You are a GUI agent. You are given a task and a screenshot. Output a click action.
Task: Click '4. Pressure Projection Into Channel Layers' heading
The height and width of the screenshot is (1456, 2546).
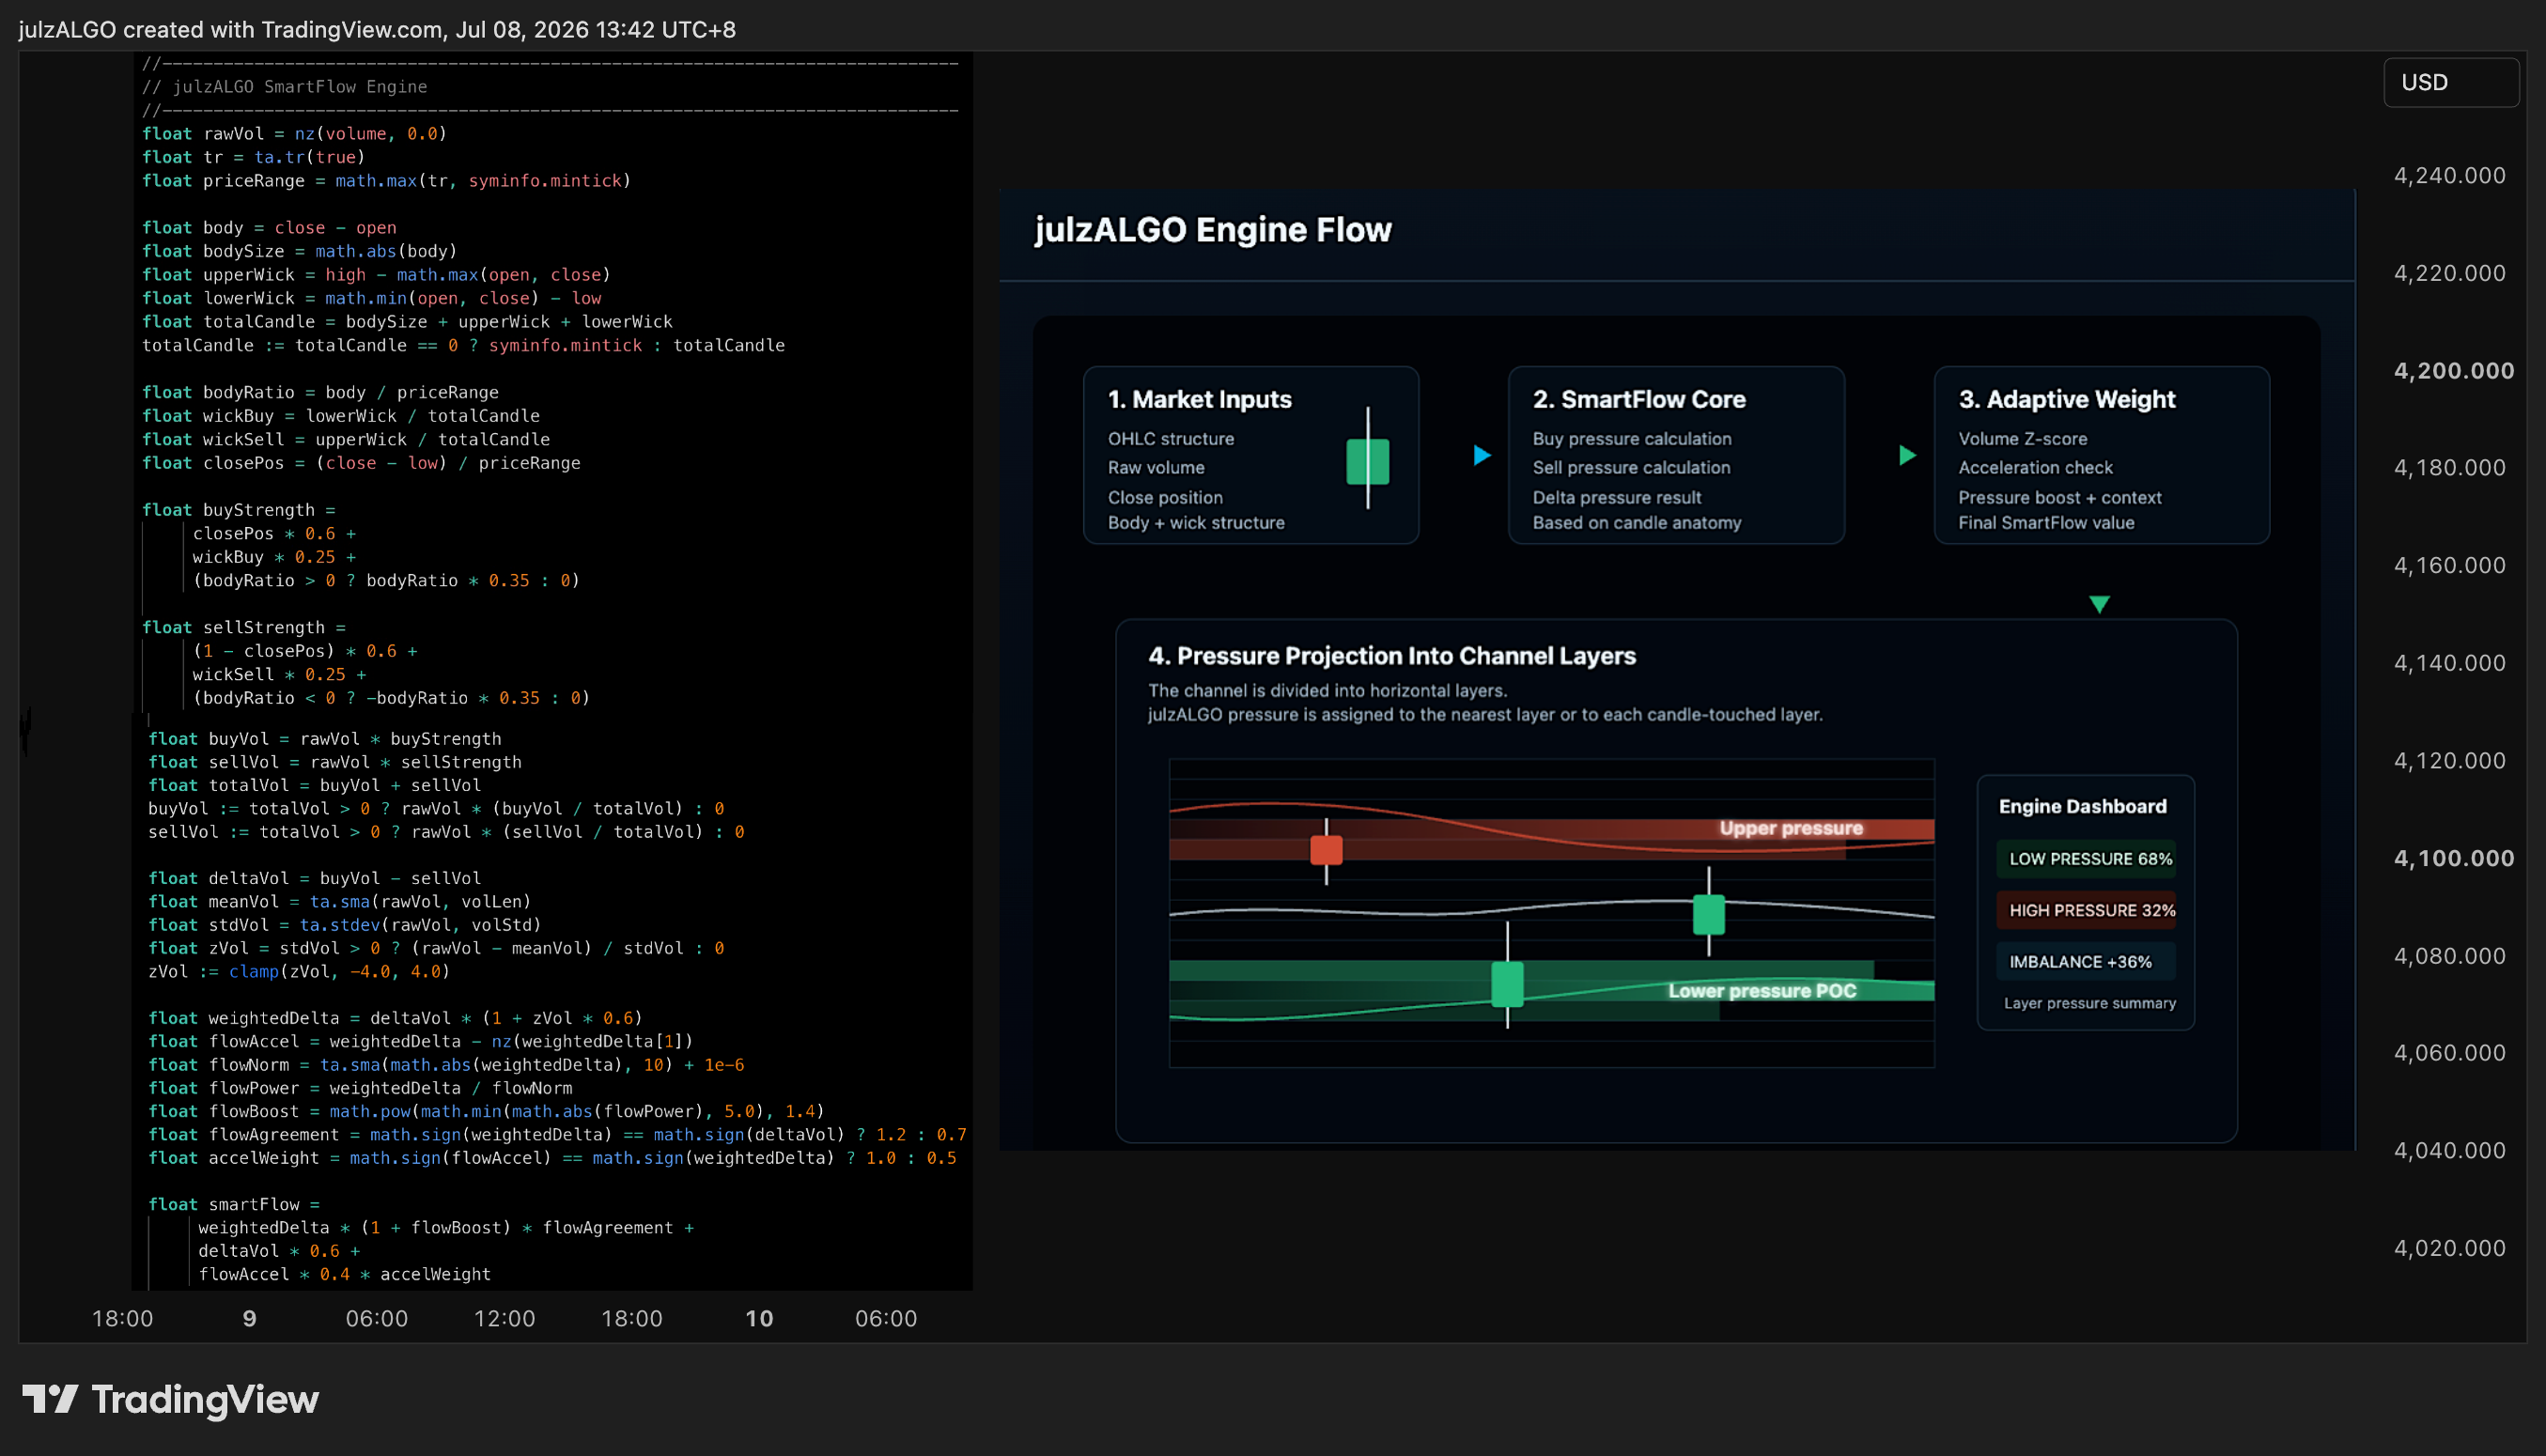point(1392,656)
